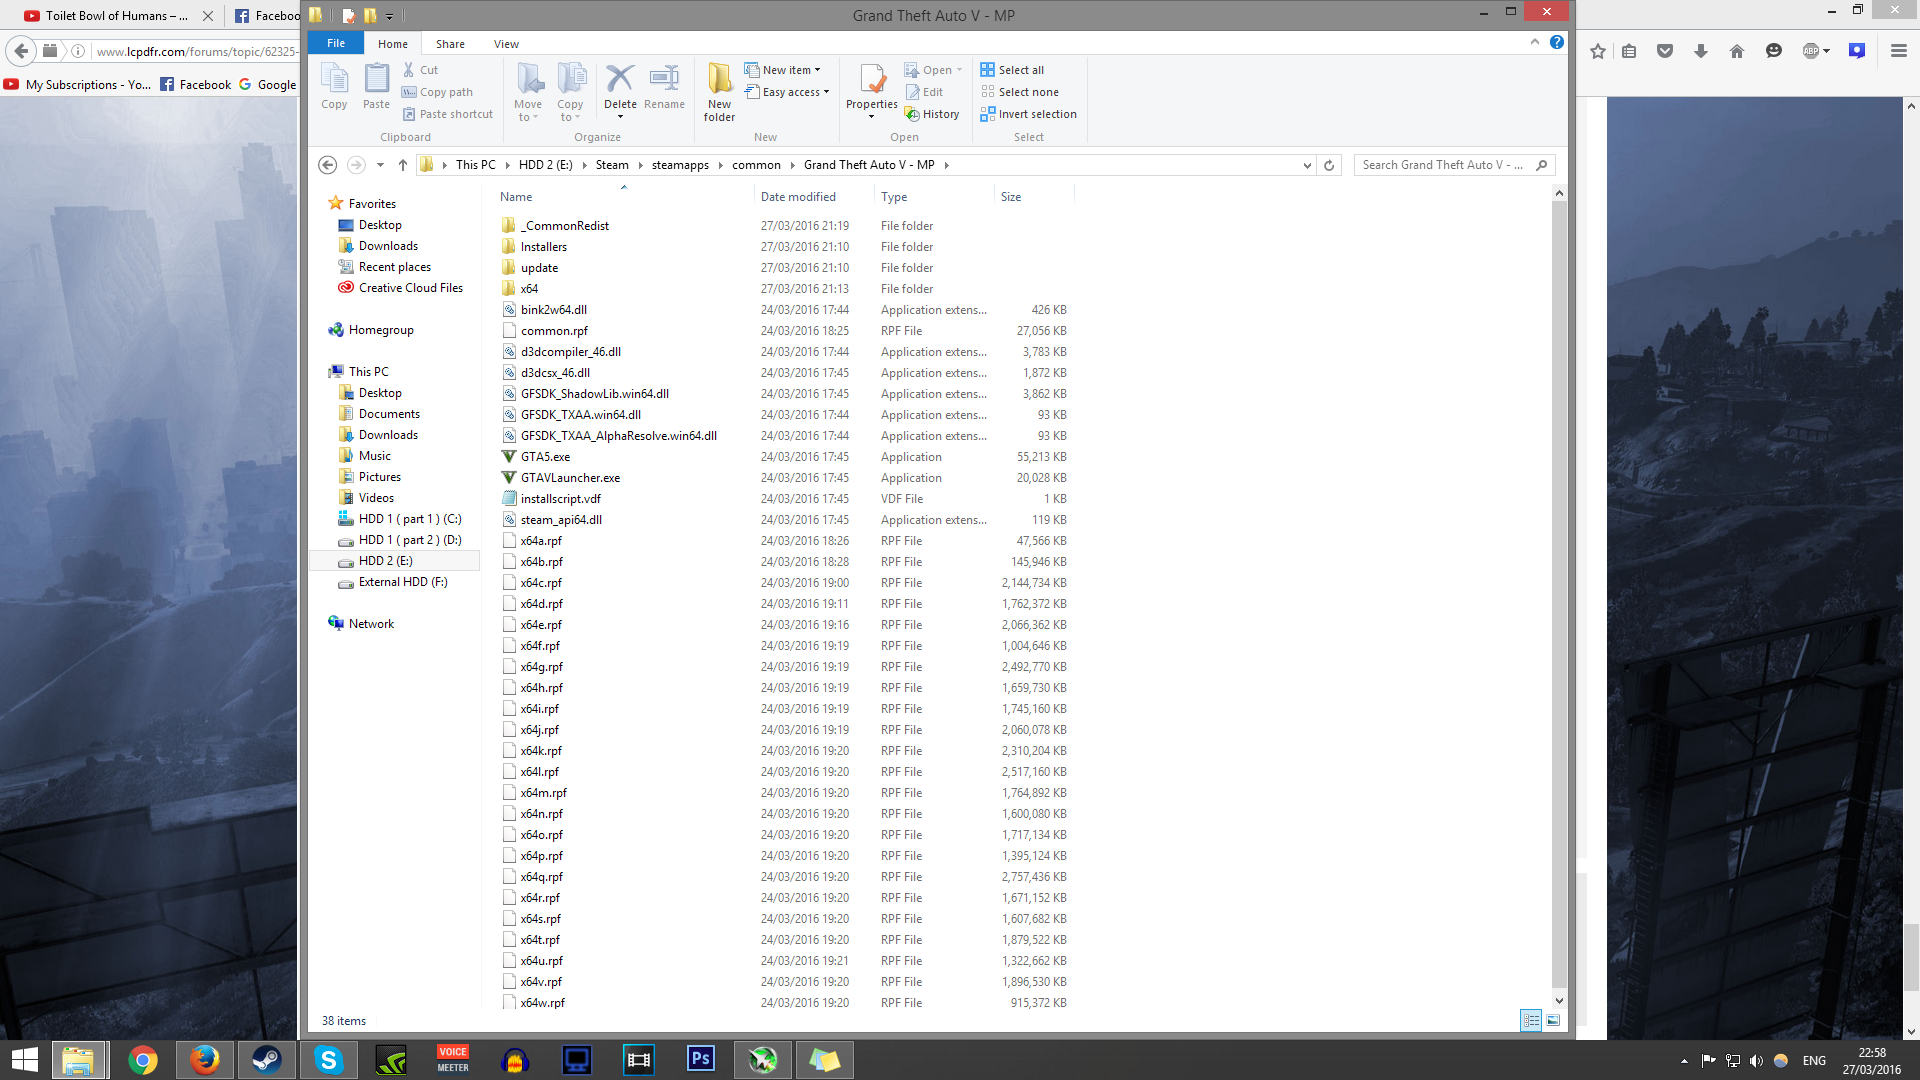Switch to details view in status bar

click(1531, 1021)
